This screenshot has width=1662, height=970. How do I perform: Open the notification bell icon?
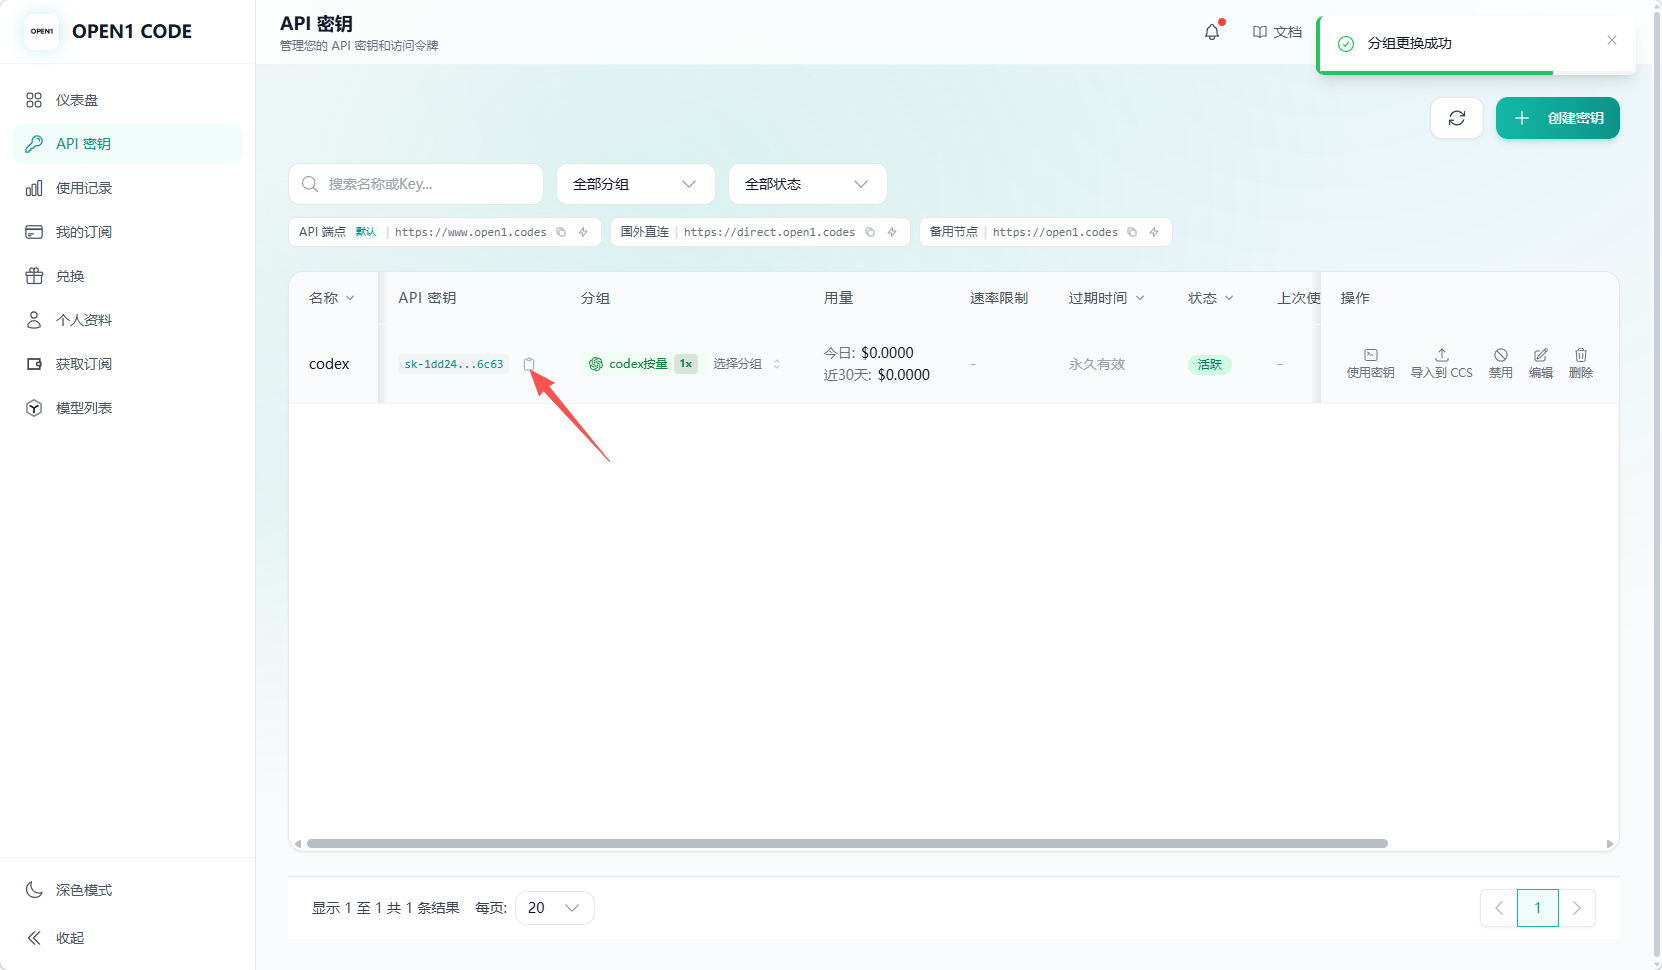coord(1212,31)
